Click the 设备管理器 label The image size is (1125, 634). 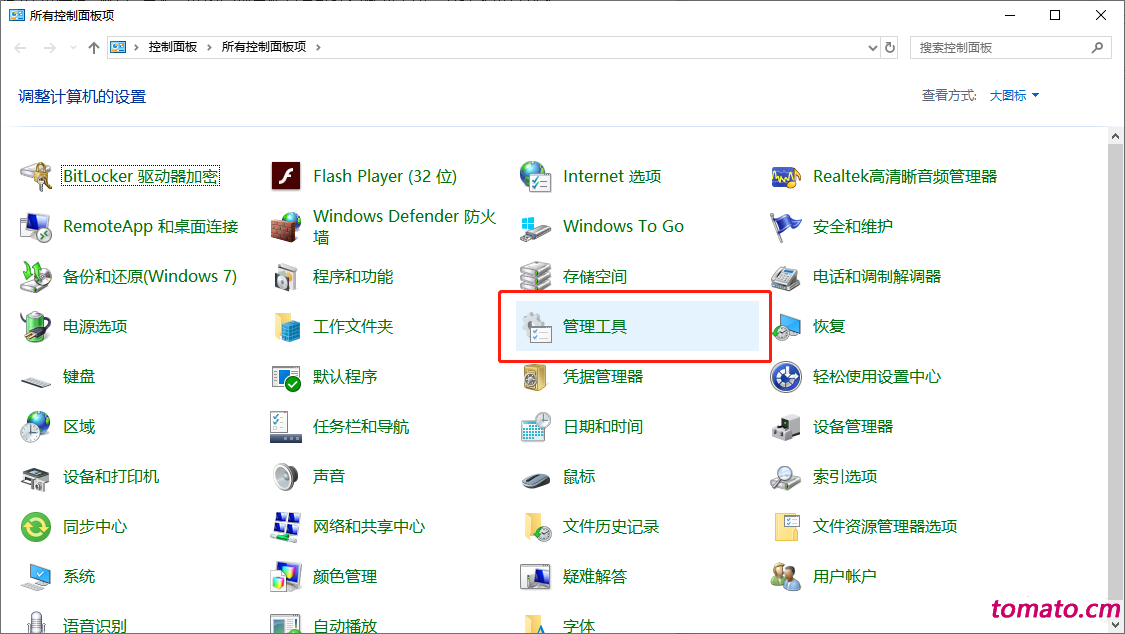(x=852, y=427)
